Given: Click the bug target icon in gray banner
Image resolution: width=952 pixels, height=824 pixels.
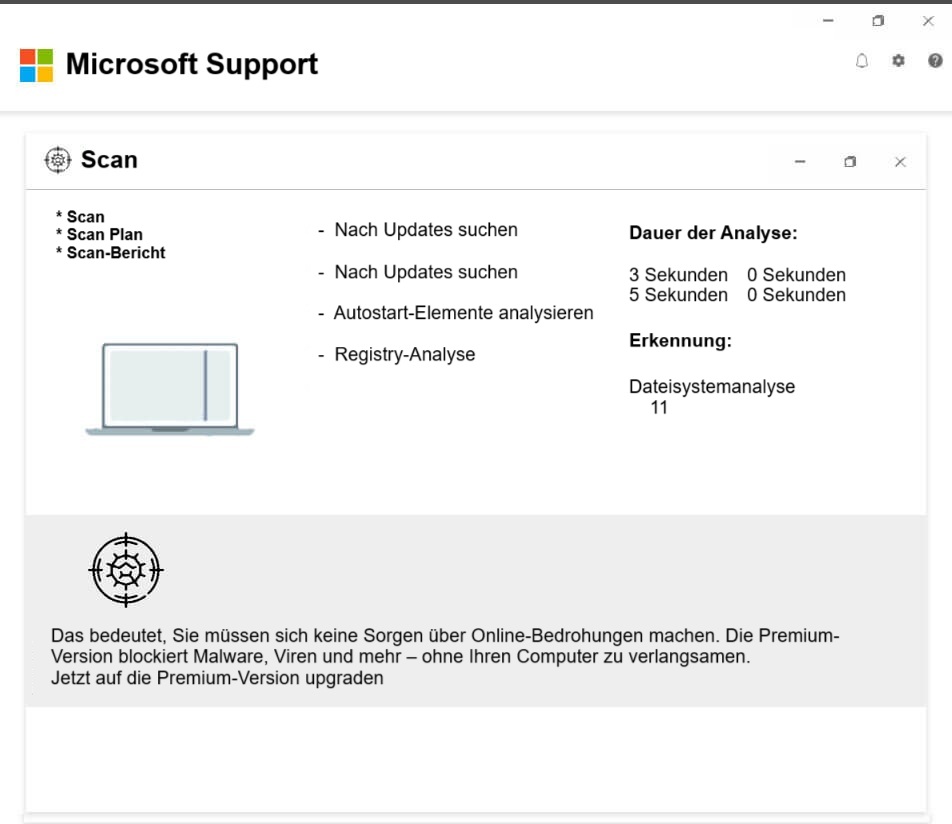Looking at the screenshot, I should [x=126, y=570].
